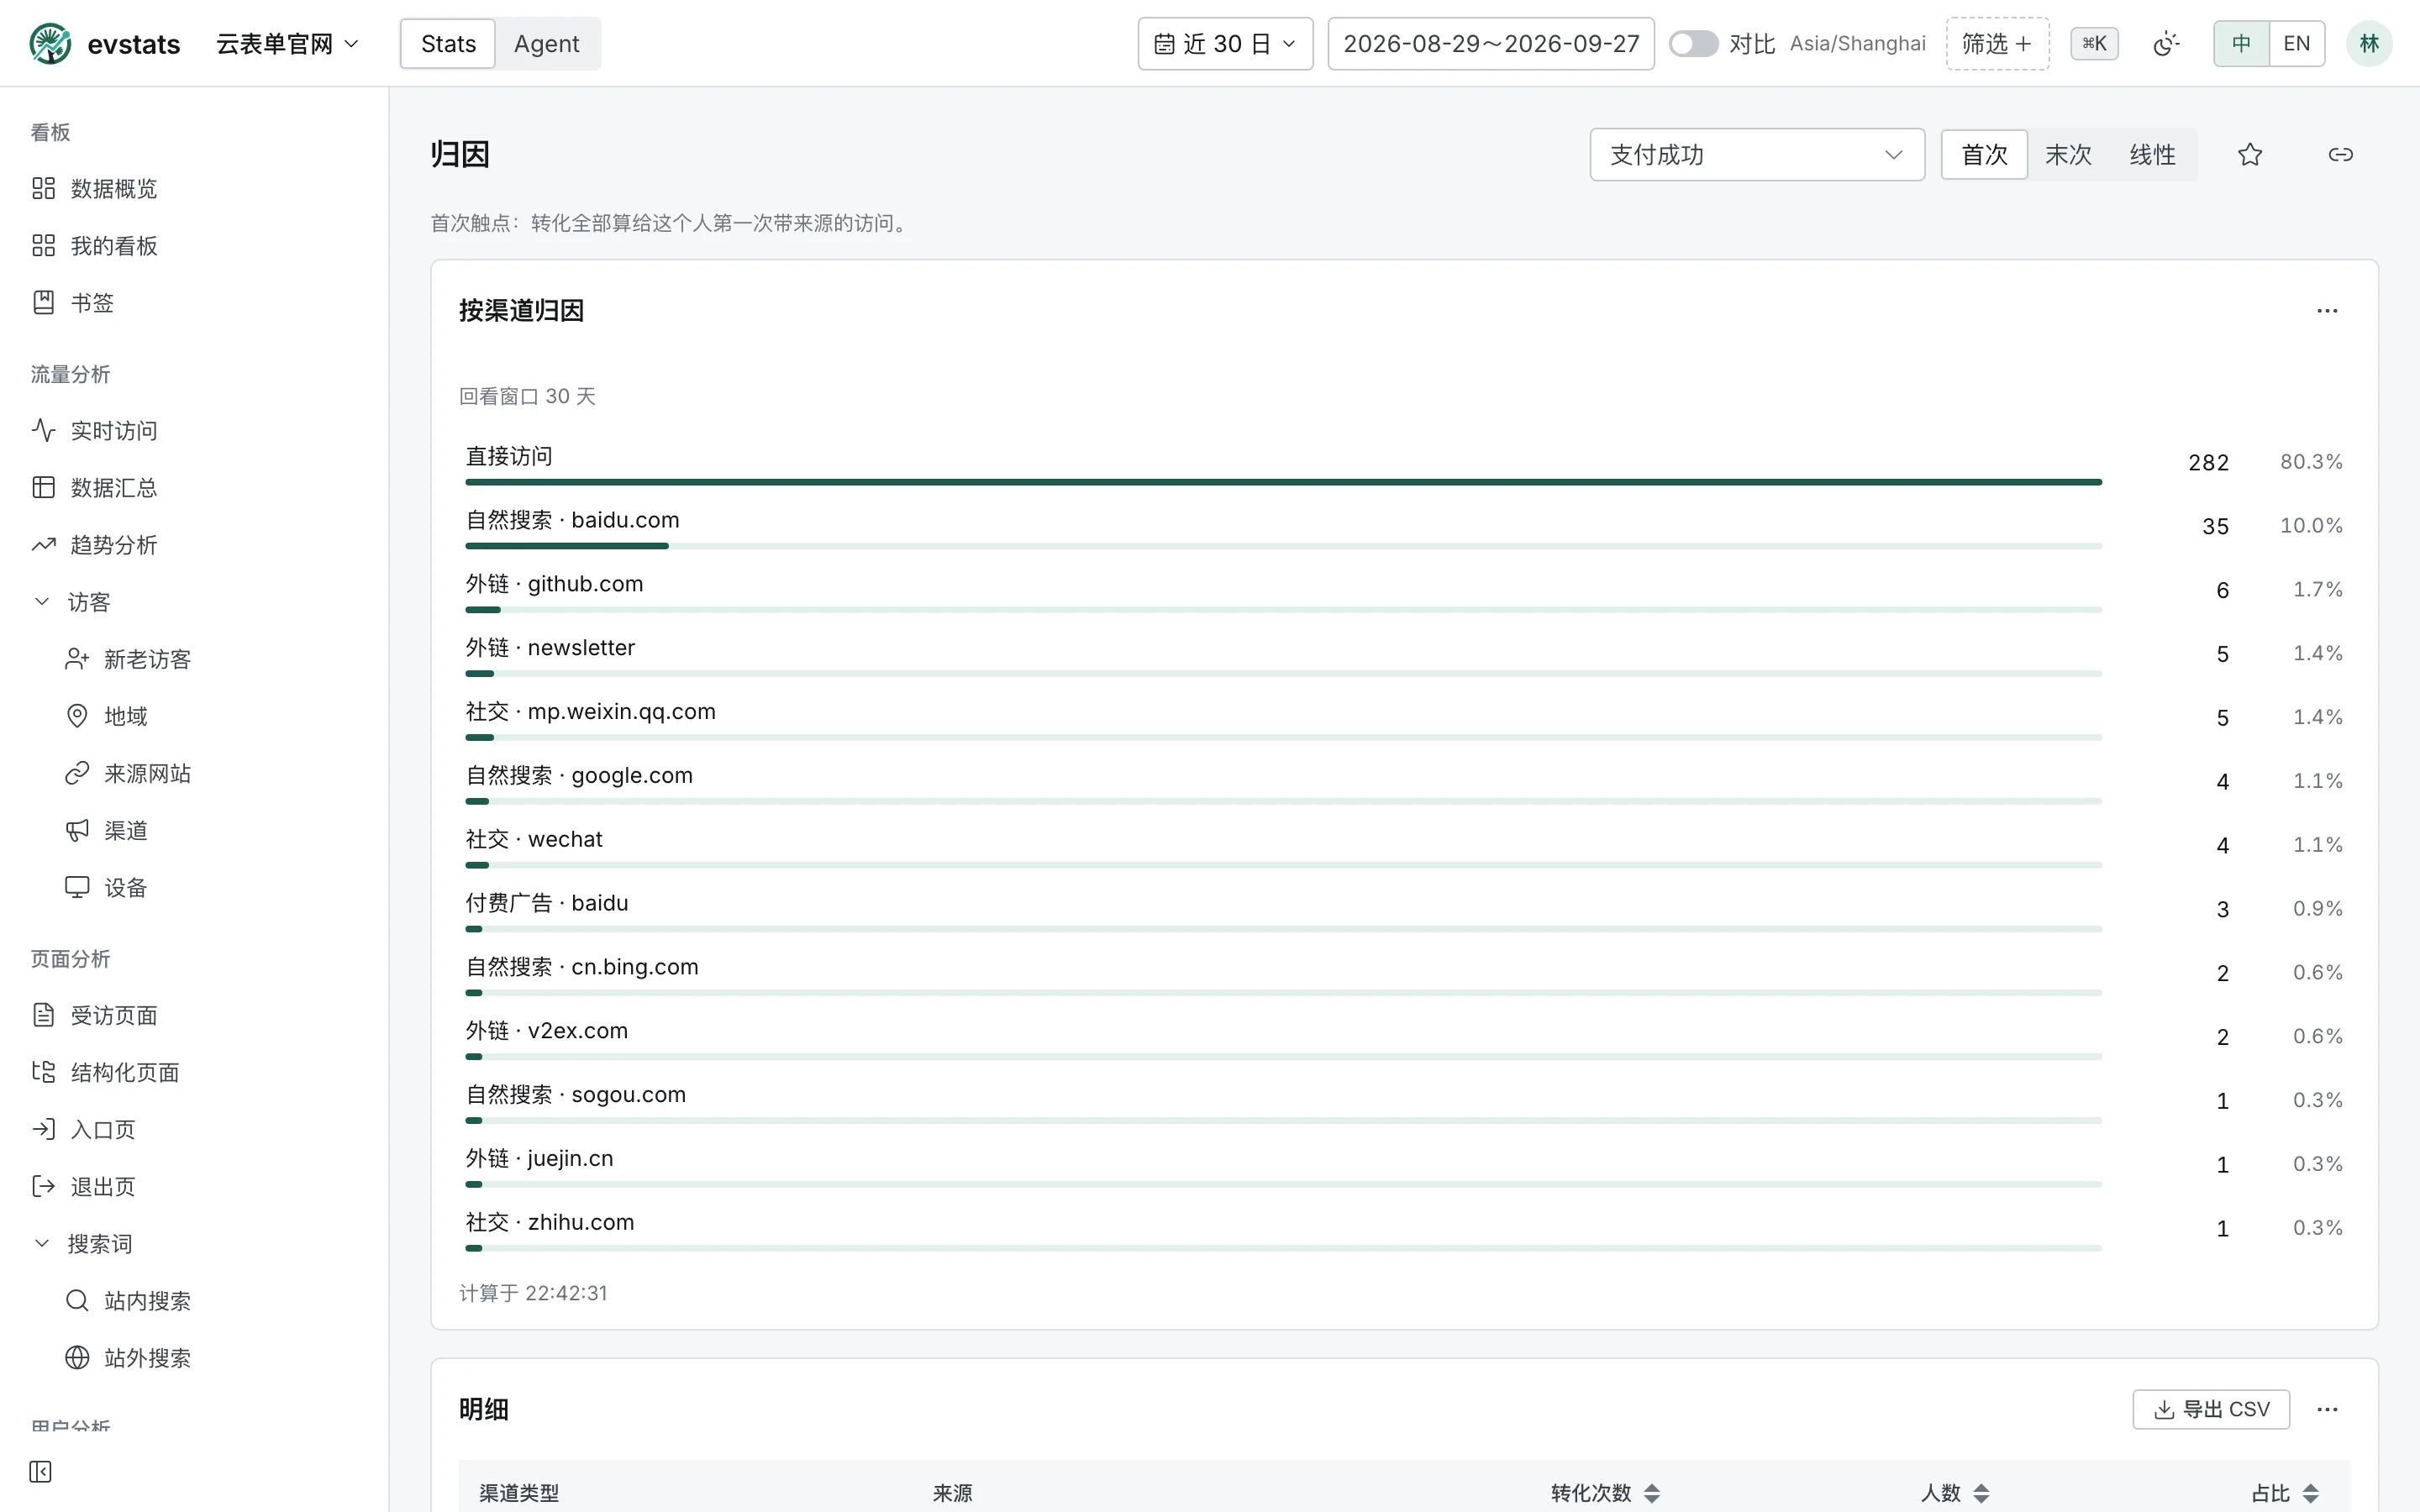
Task: Select 线性 attribution model
Action: (x=2152, y=155)
